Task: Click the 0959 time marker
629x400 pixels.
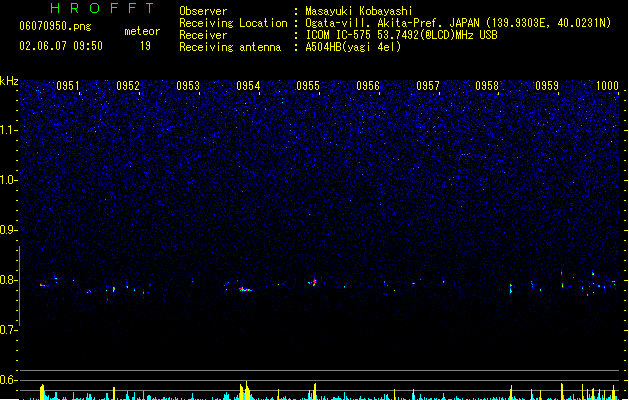Action: click(547, 86)
